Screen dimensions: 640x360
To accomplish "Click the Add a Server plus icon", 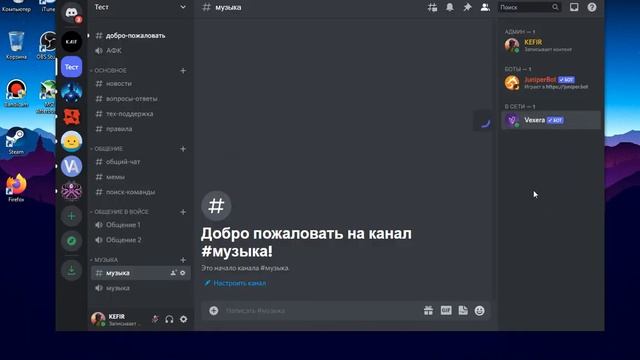I will click(71, 216).
